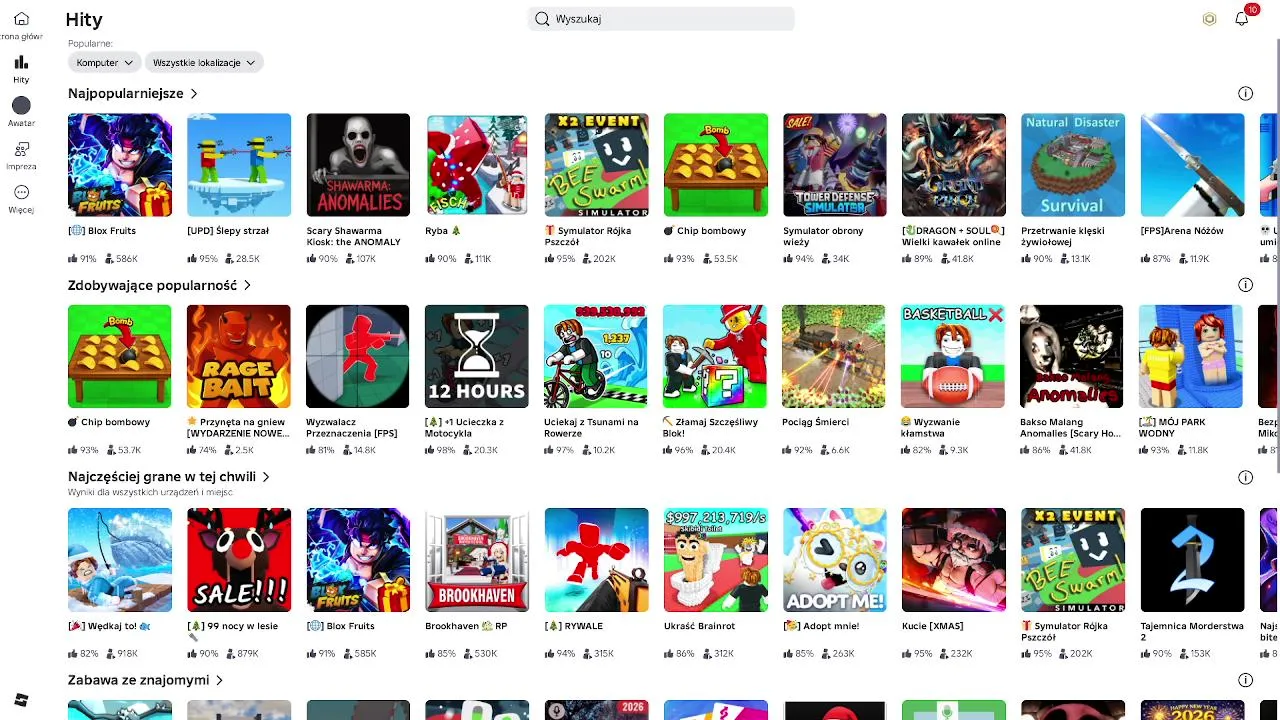Click the Pociąg Śmierci title text
Image resolution: width=1280 pixels, height=720 pixels.
(816, 422)
